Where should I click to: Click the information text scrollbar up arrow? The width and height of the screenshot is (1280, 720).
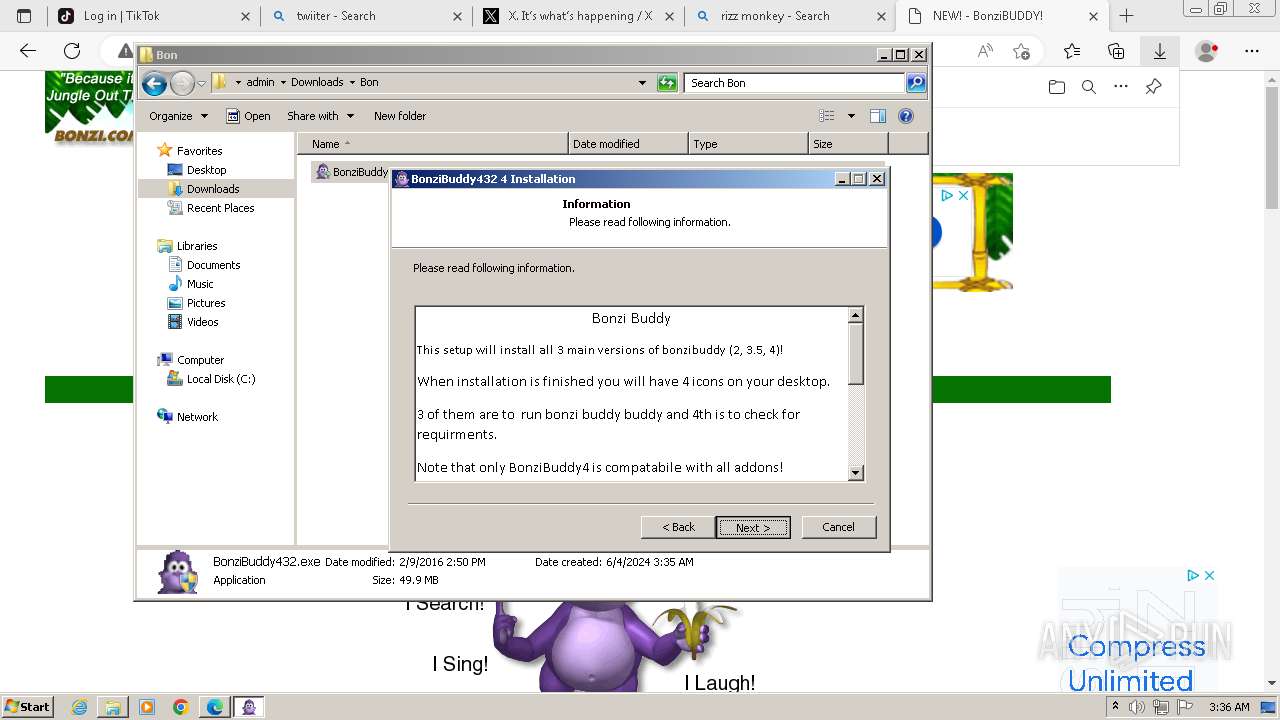pos(855,316)
